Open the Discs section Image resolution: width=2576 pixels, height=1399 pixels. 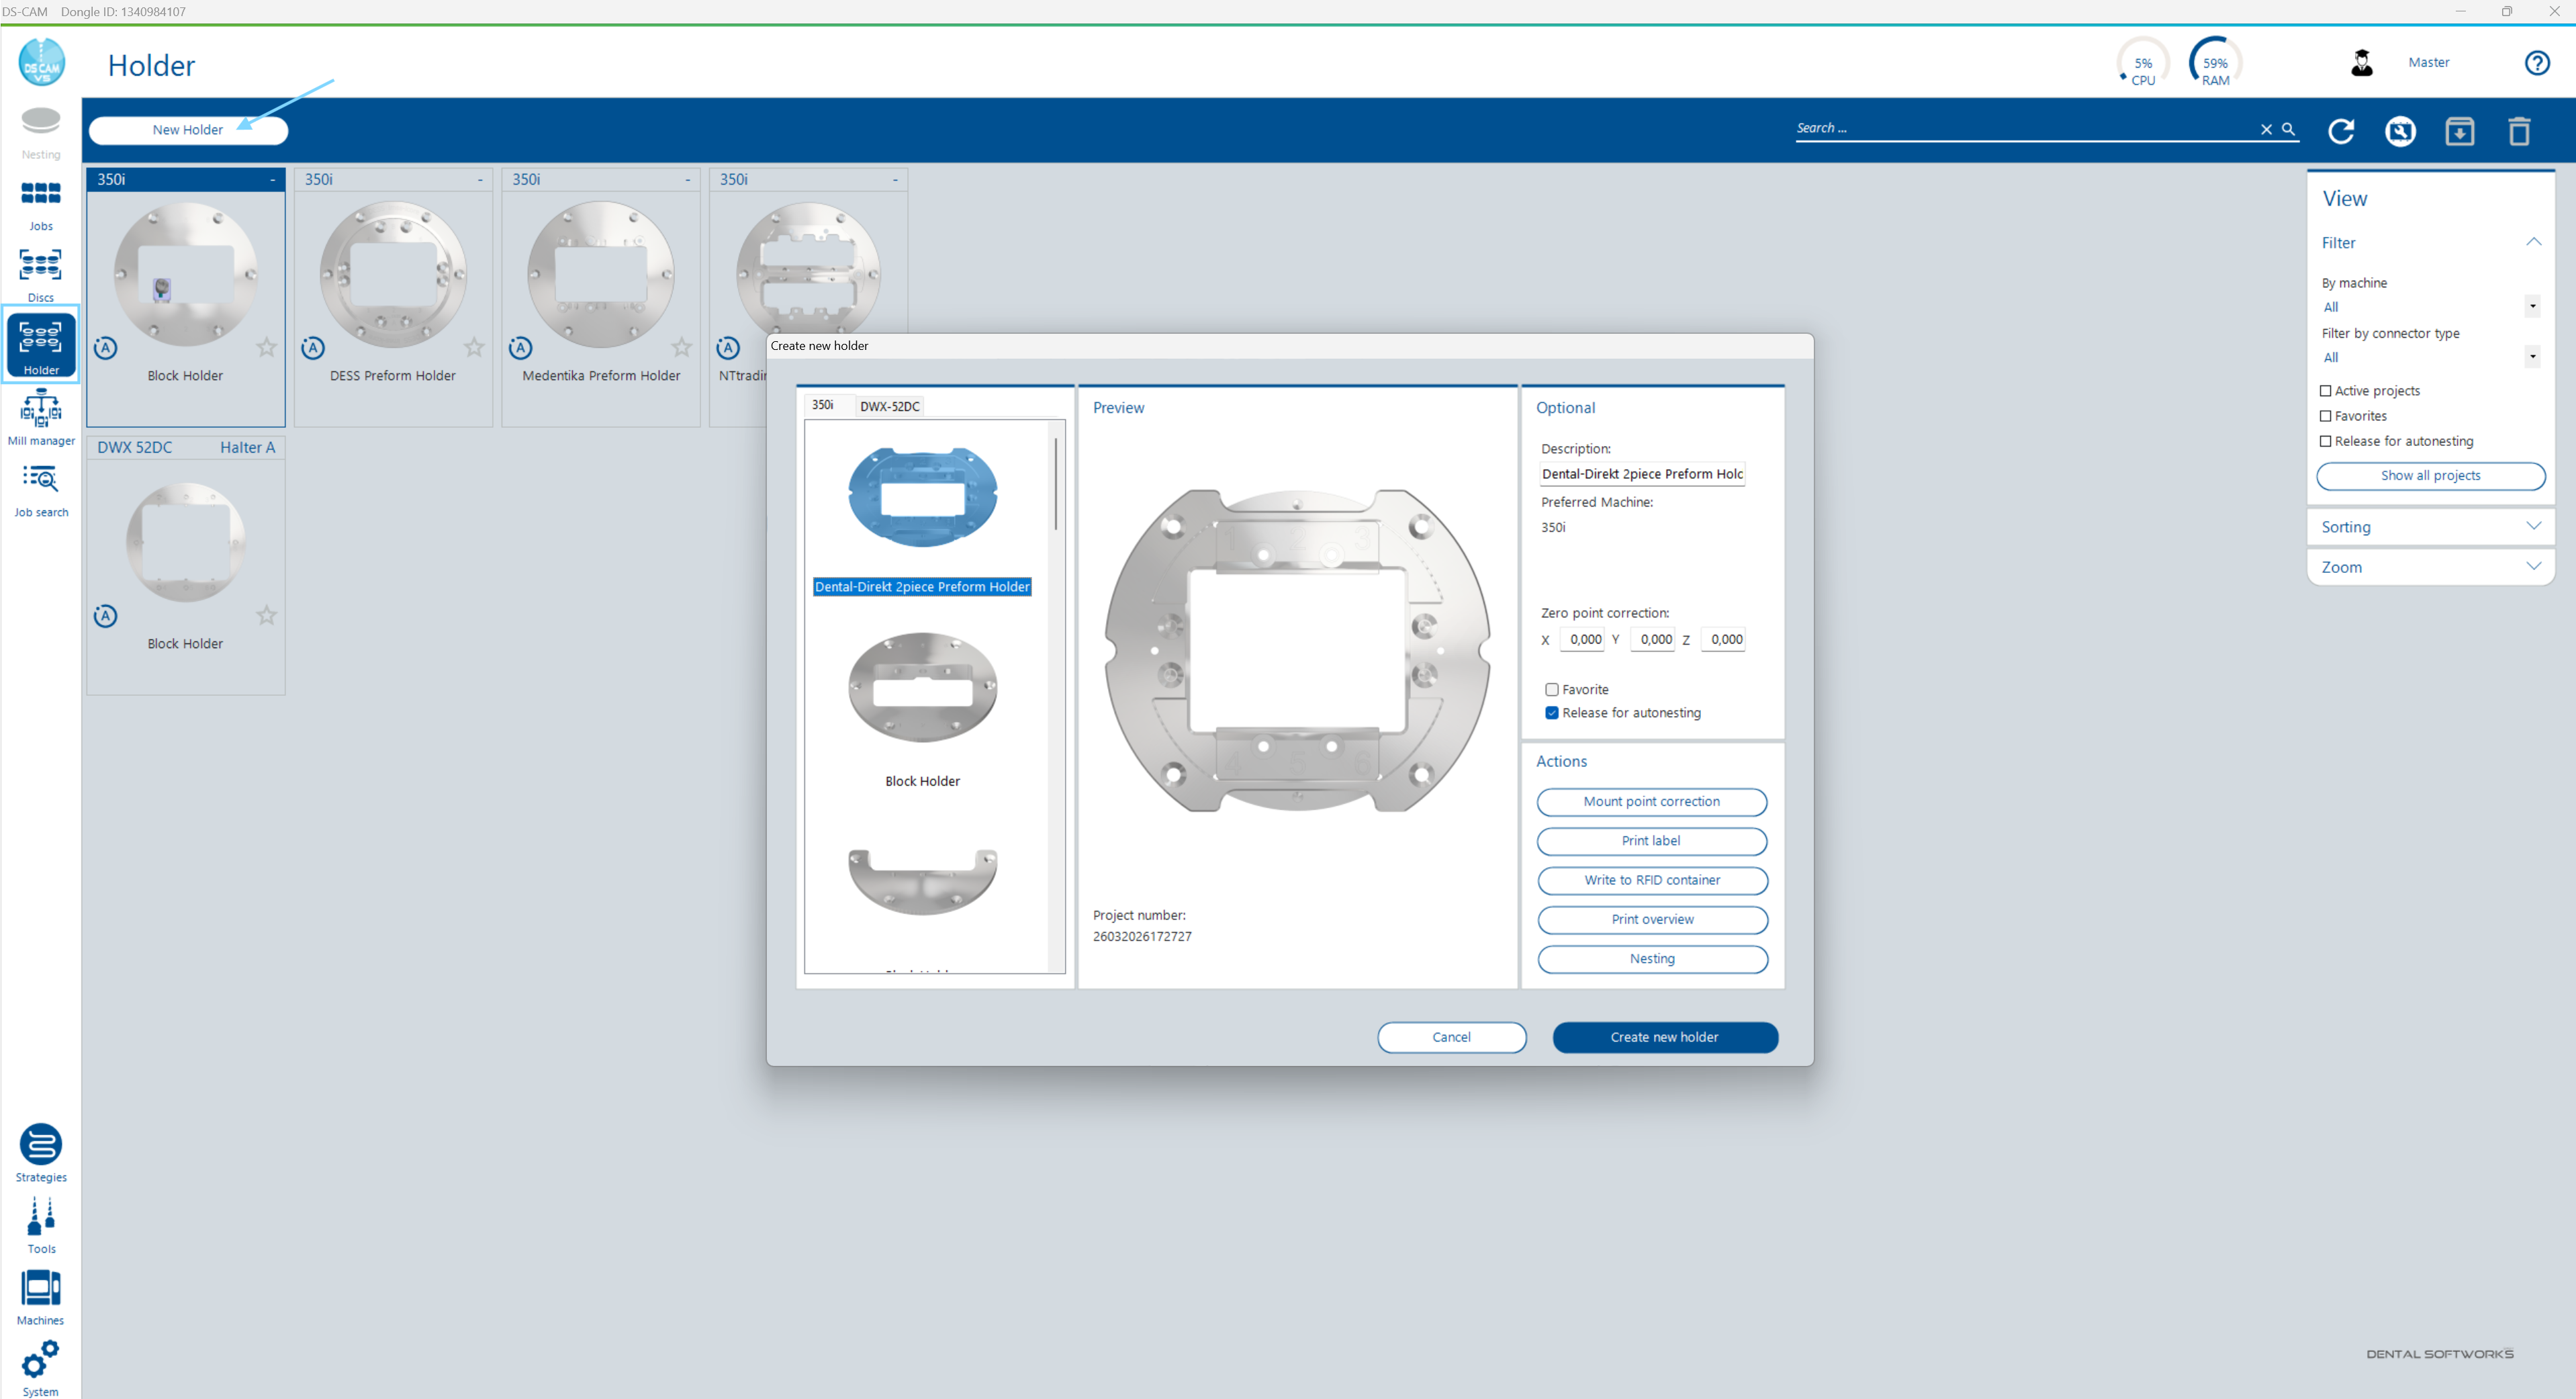point(40,271)
